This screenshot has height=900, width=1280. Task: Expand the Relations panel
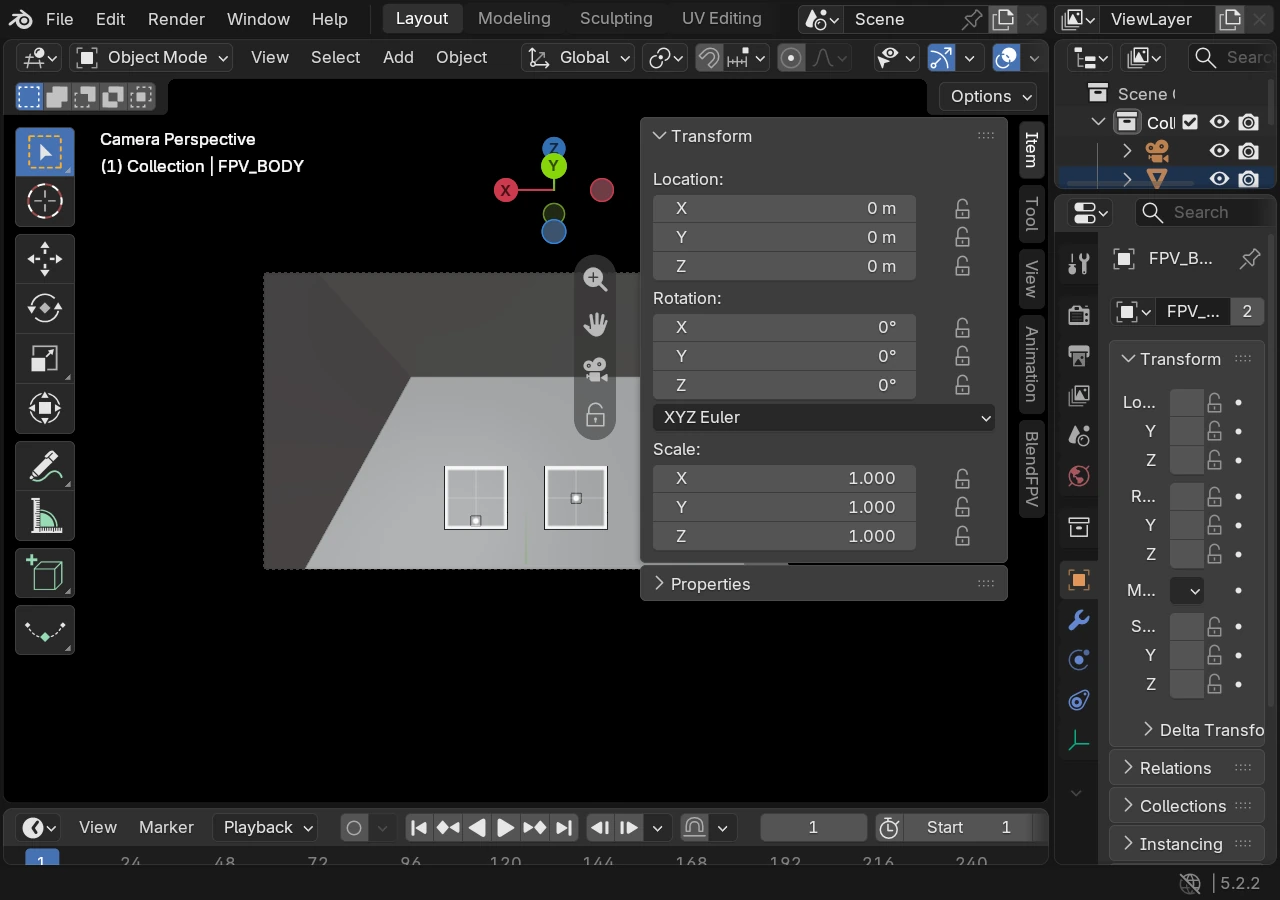point(1187,768)
